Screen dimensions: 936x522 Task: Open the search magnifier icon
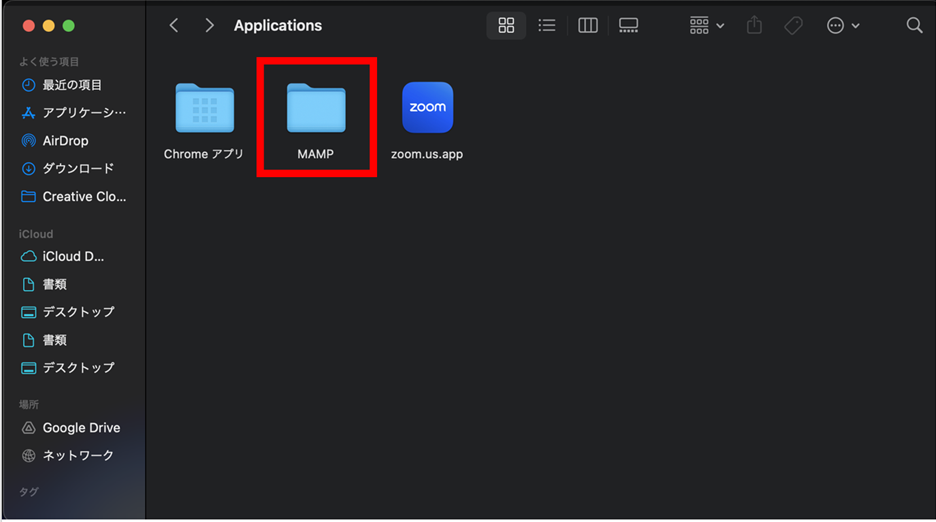tap(914, 26)
